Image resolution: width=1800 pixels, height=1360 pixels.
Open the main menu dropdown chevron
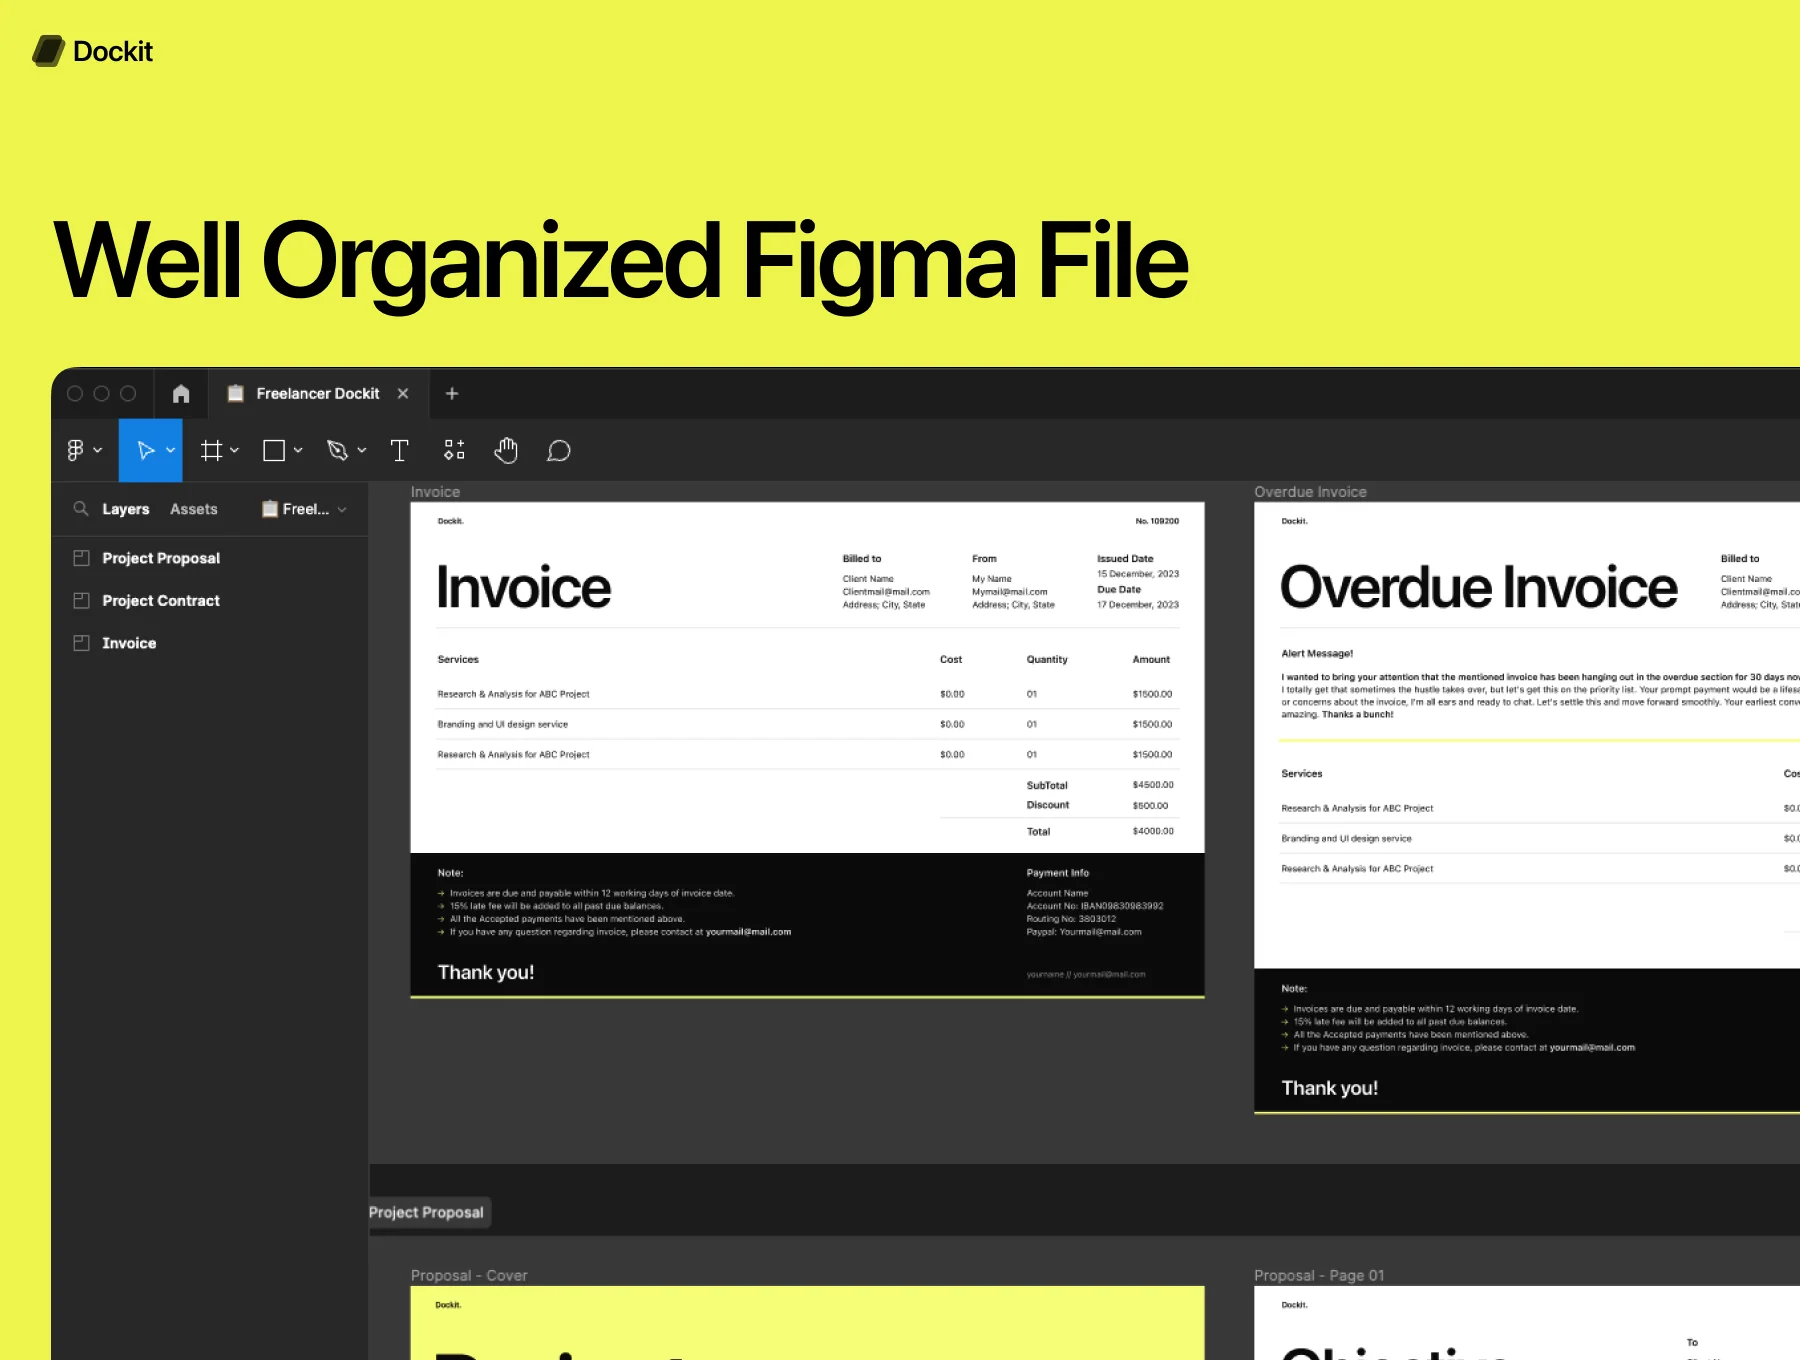point(98,450)
